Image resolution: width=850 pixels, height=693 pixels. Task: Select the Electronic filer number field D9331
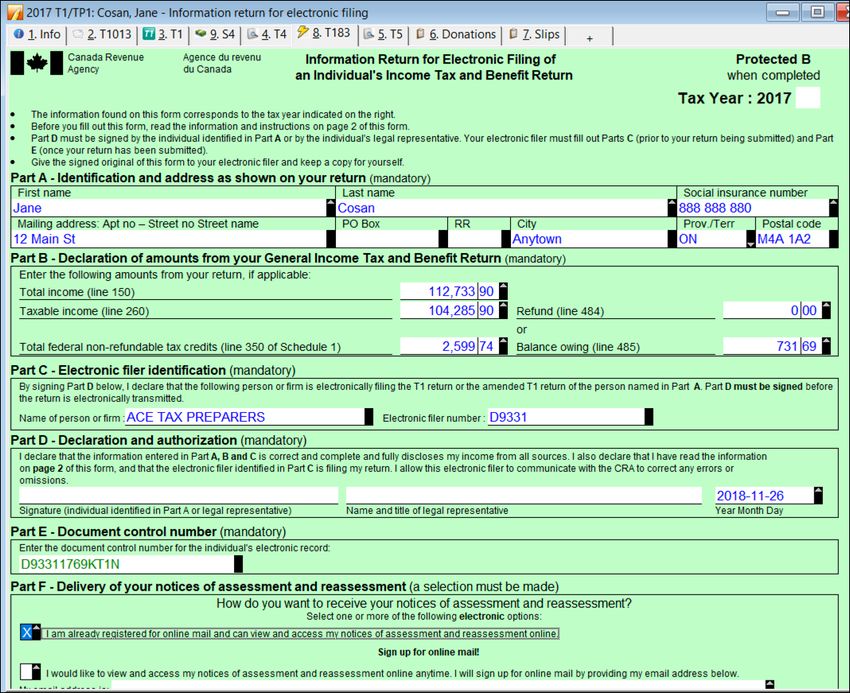tap(566, 417)
